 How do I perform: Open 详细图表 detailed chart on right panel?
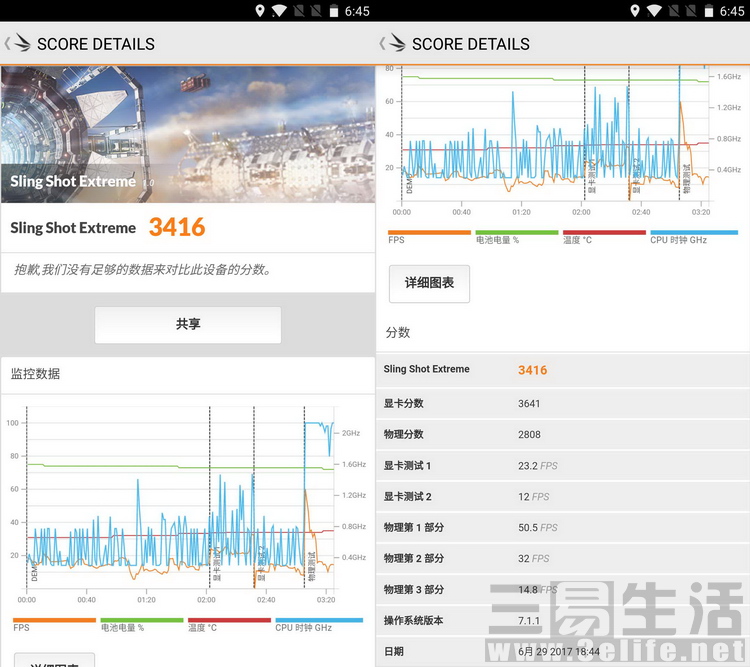(x=429, y=283)
